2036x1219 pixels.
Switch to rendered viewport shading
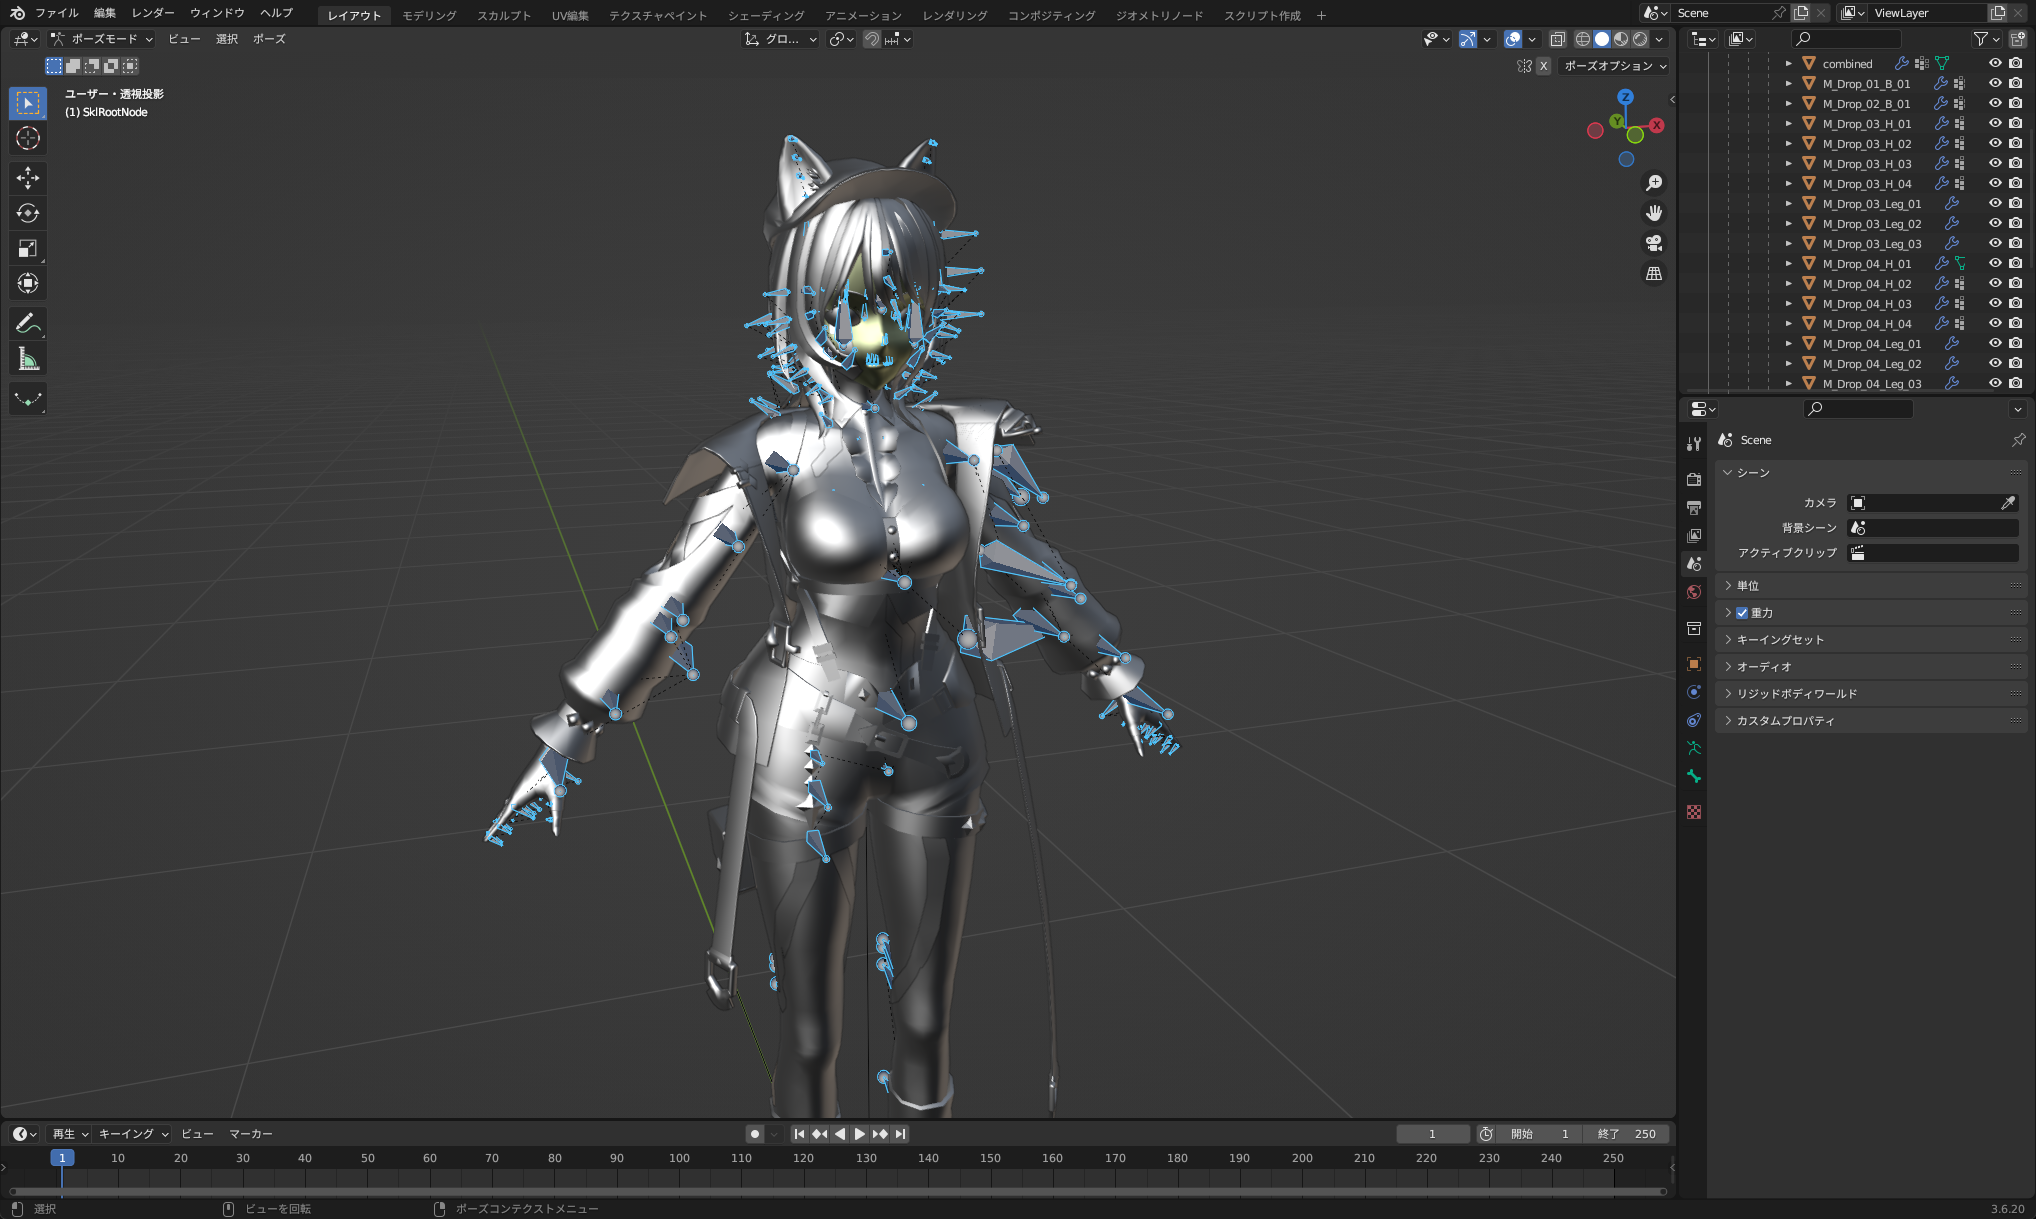coord(1640,39)
